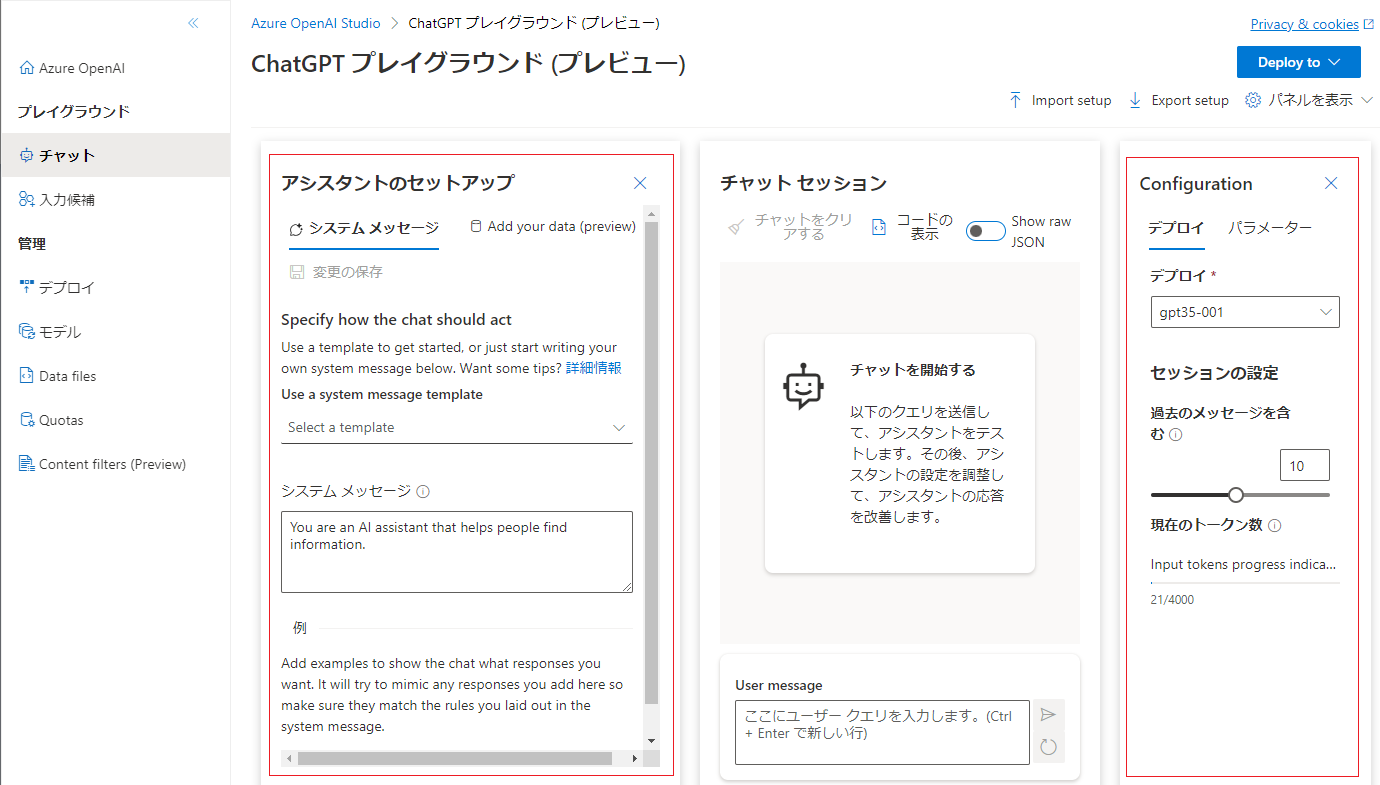Image resolution: width=1380 pixels, height=785 pixels.
Task: Click the external link icon beside Privacy & cookies
Action: [x=1368, y=25]
